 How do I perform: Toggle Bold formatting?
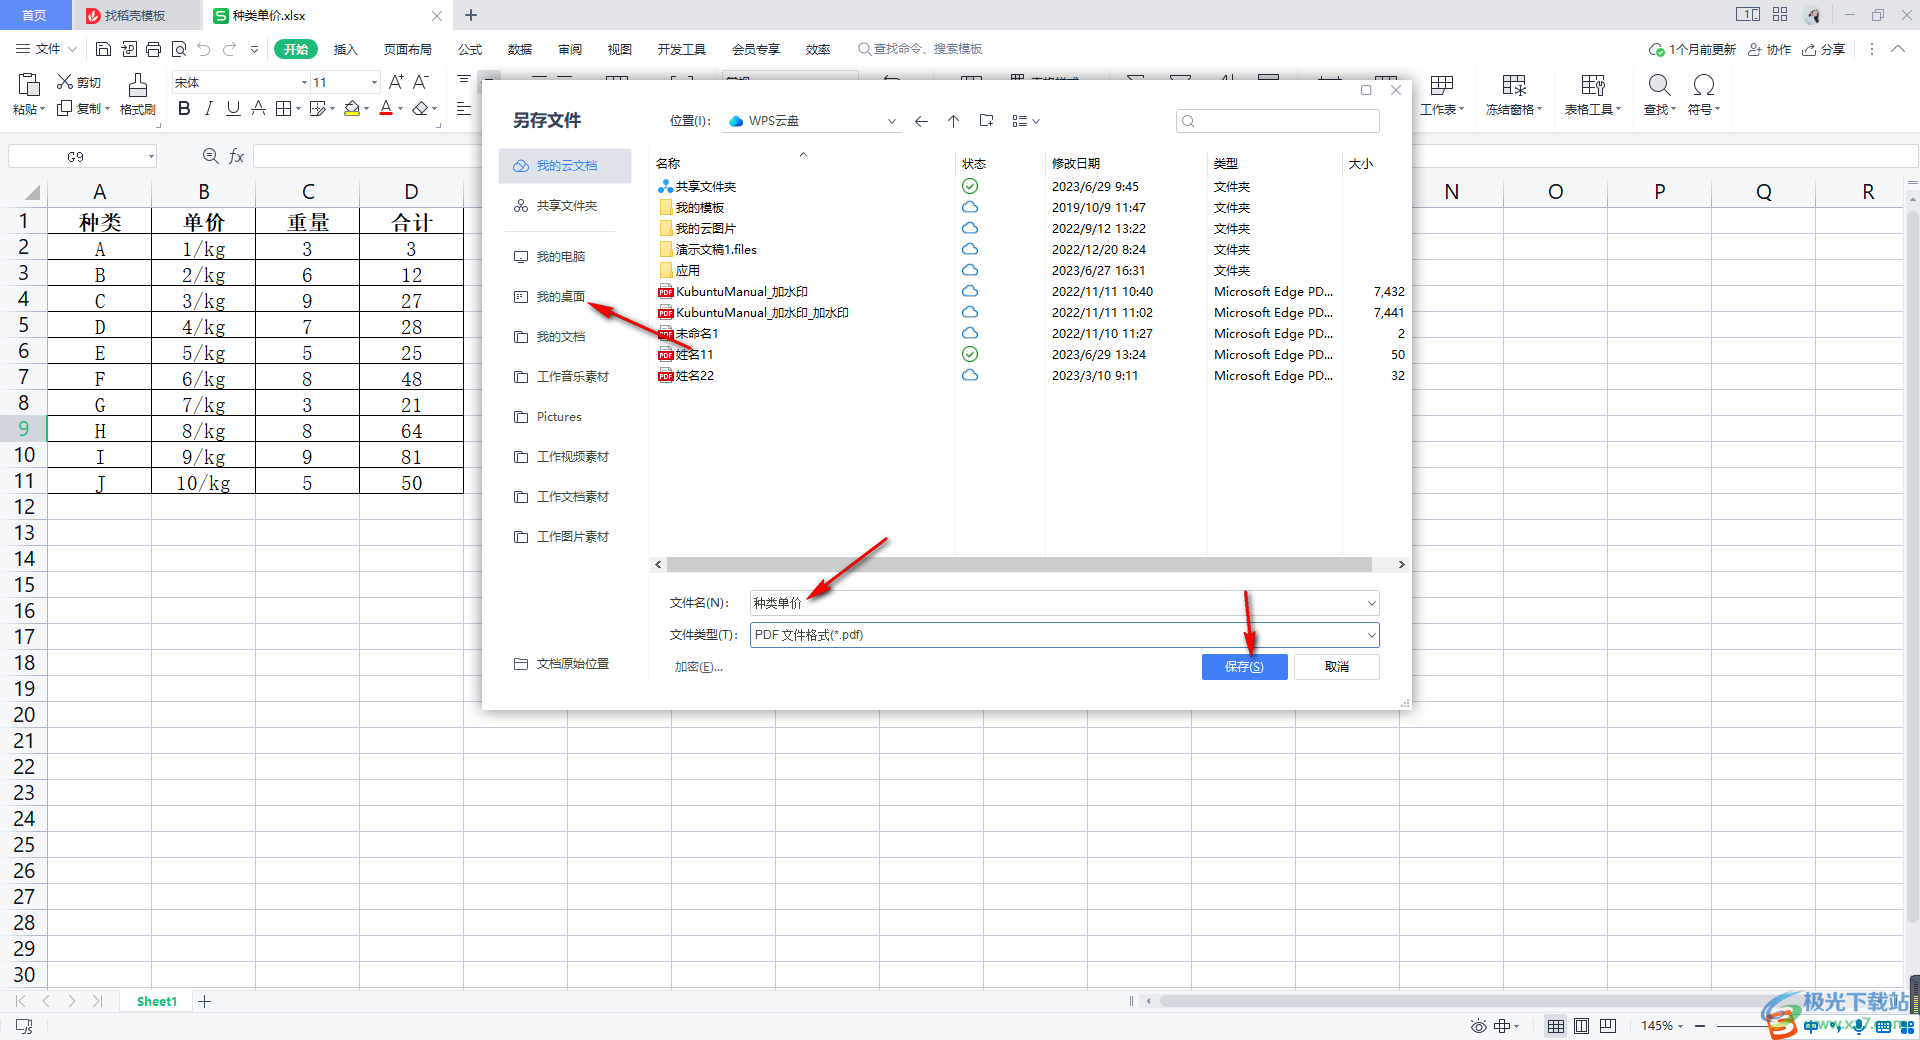184,108
